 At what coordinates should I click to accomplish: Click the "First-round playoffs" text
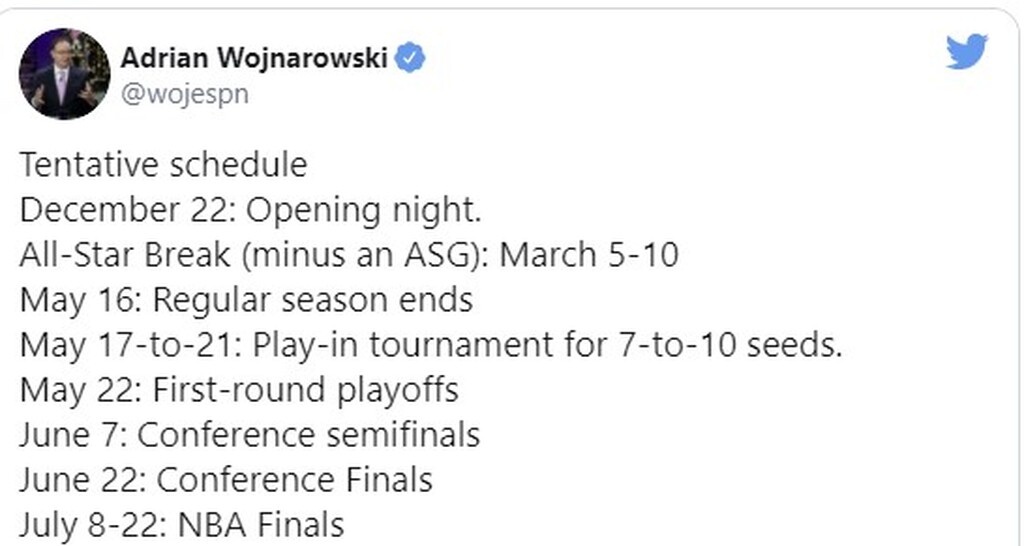coord(305,390)
